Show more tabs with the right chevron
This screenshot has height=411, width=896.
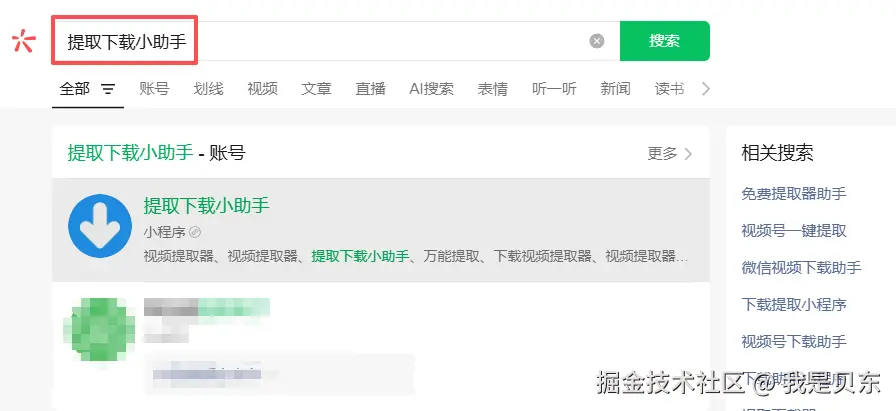coord(706,89)
